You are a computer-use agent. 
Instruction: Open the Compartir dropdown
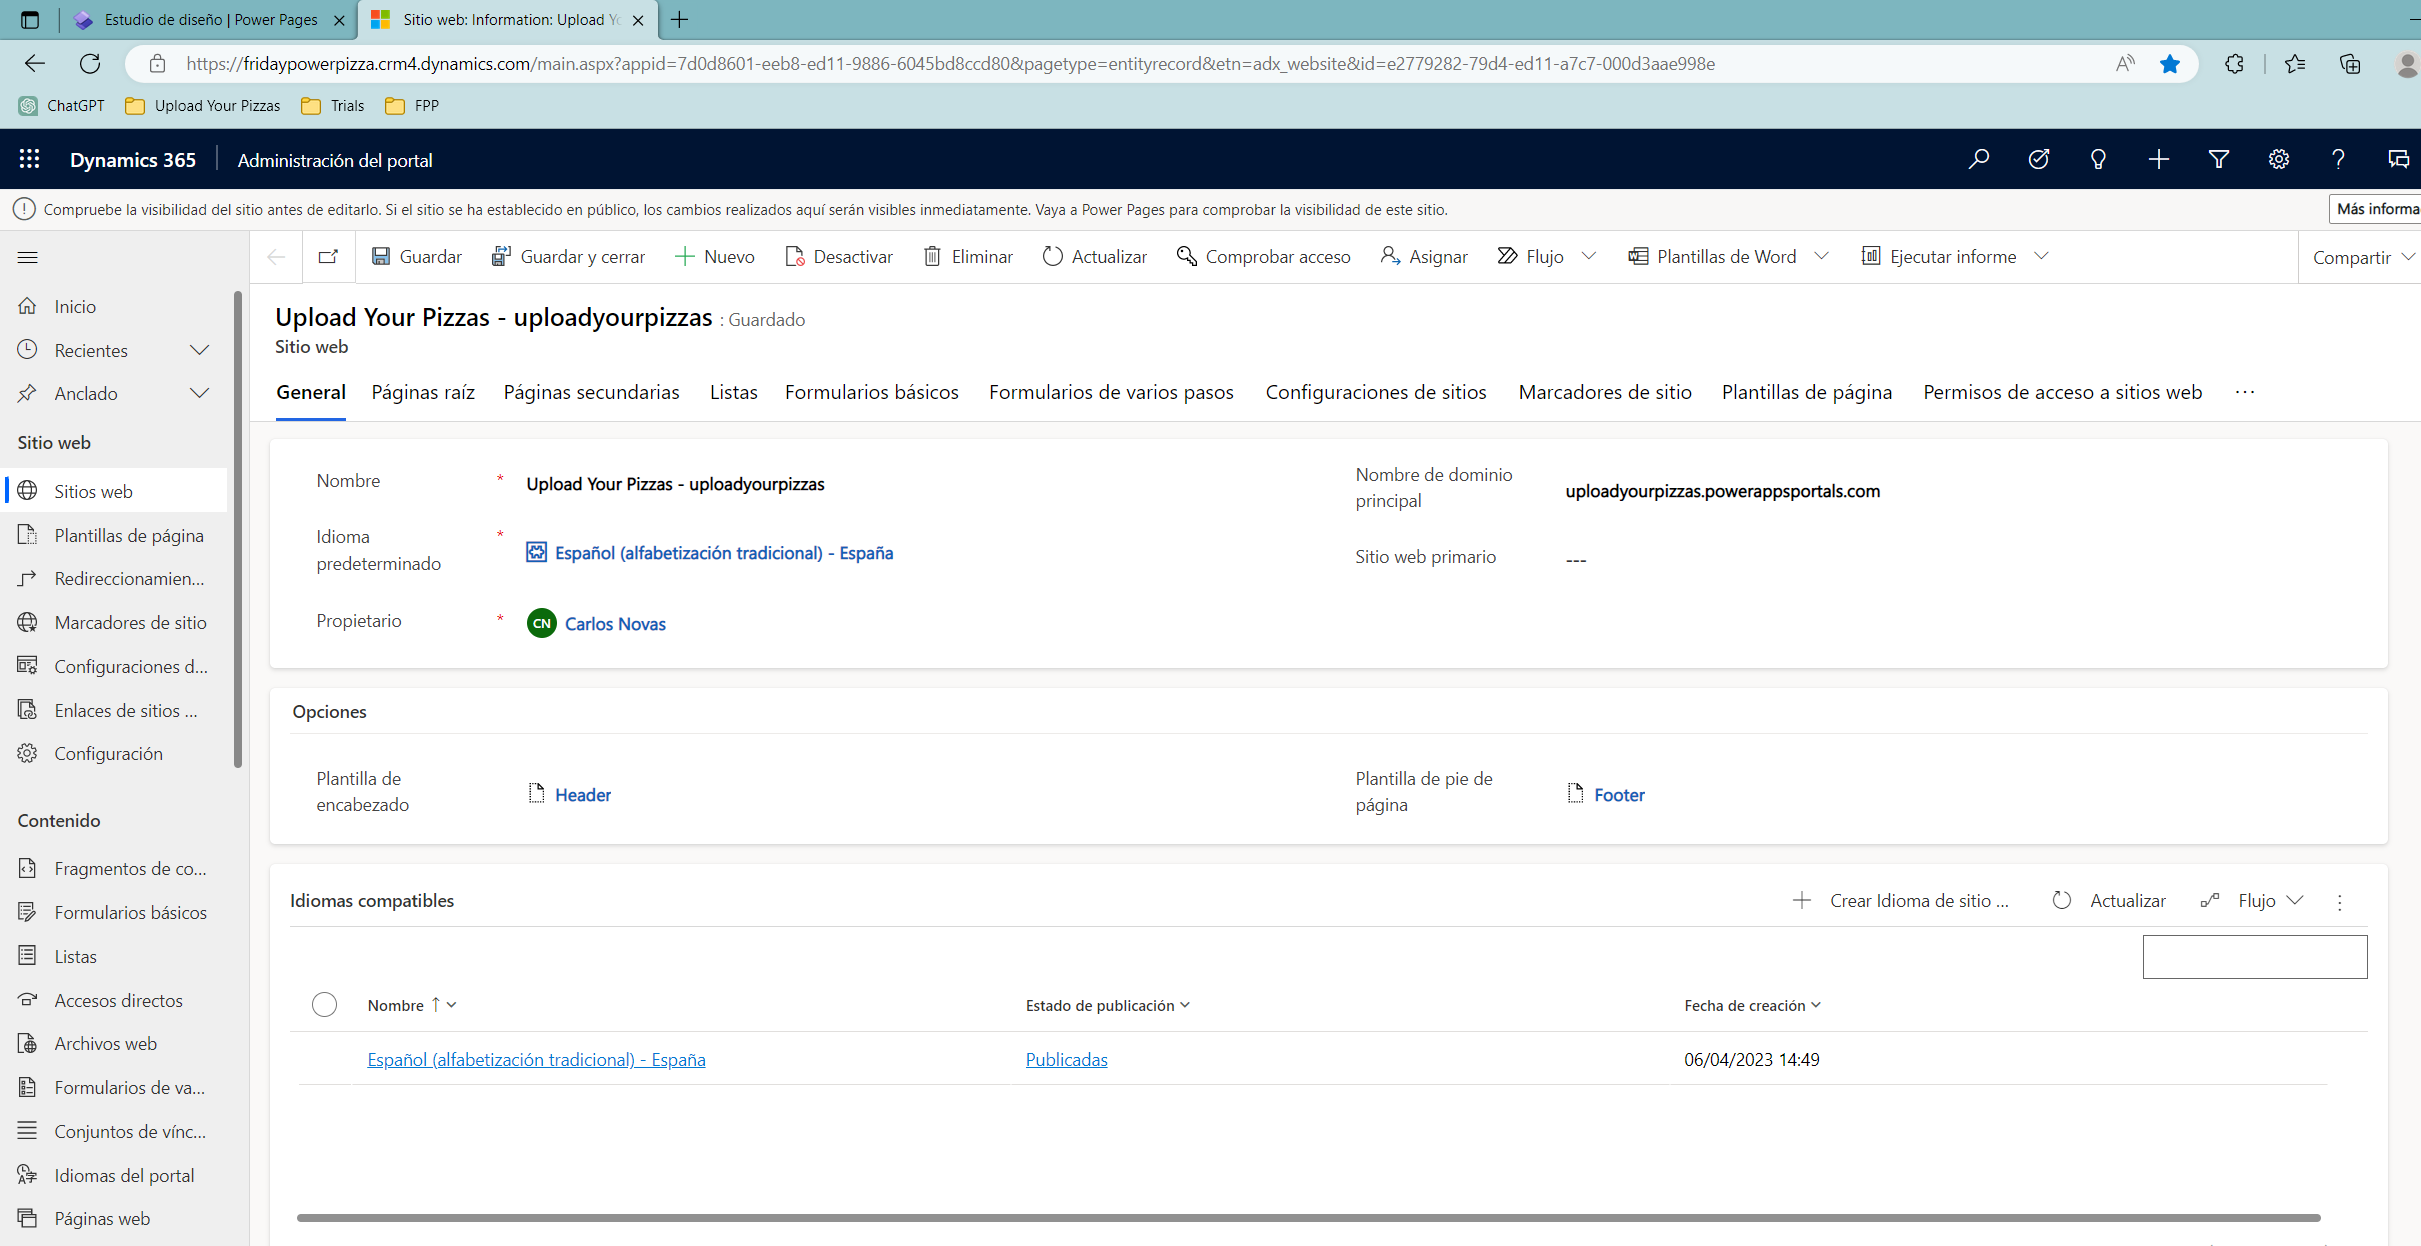2362,258
